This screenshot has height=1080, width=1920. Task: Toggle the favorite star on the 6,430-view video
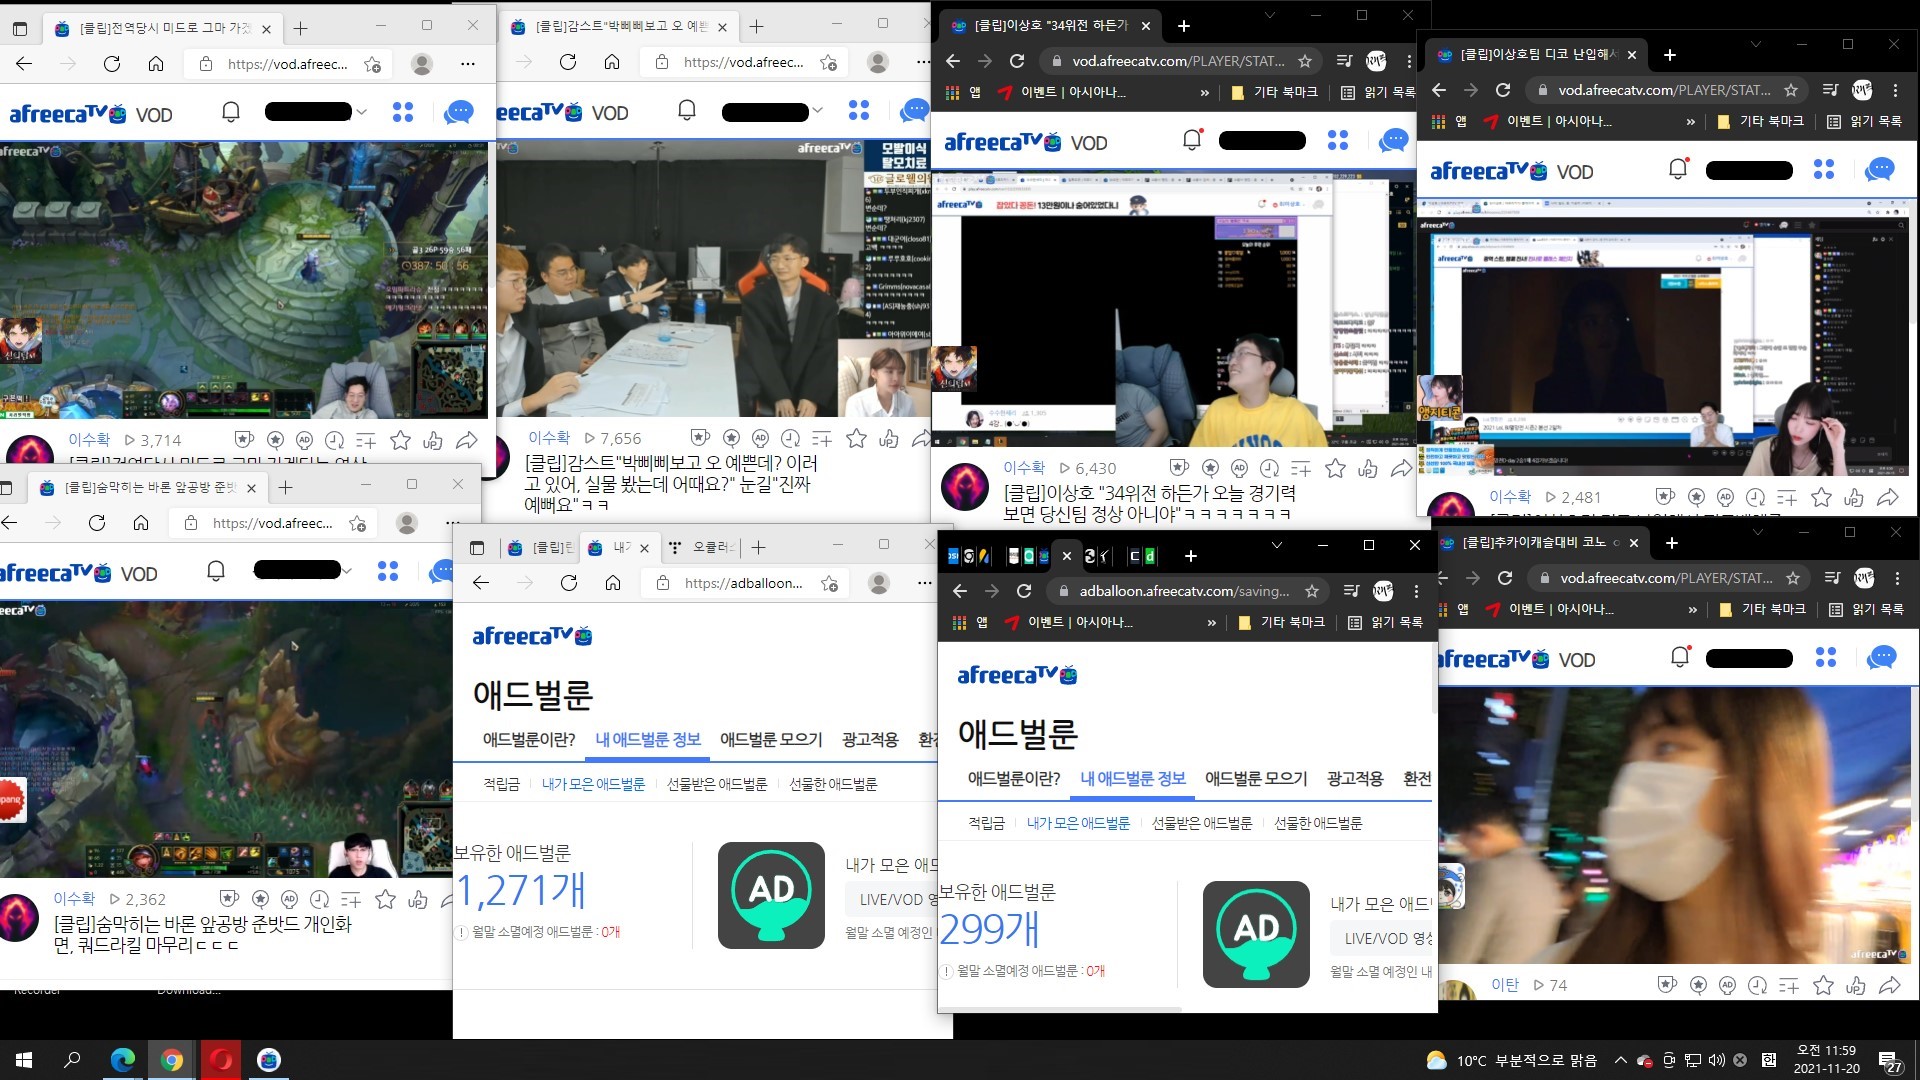tap(1335, 468)
